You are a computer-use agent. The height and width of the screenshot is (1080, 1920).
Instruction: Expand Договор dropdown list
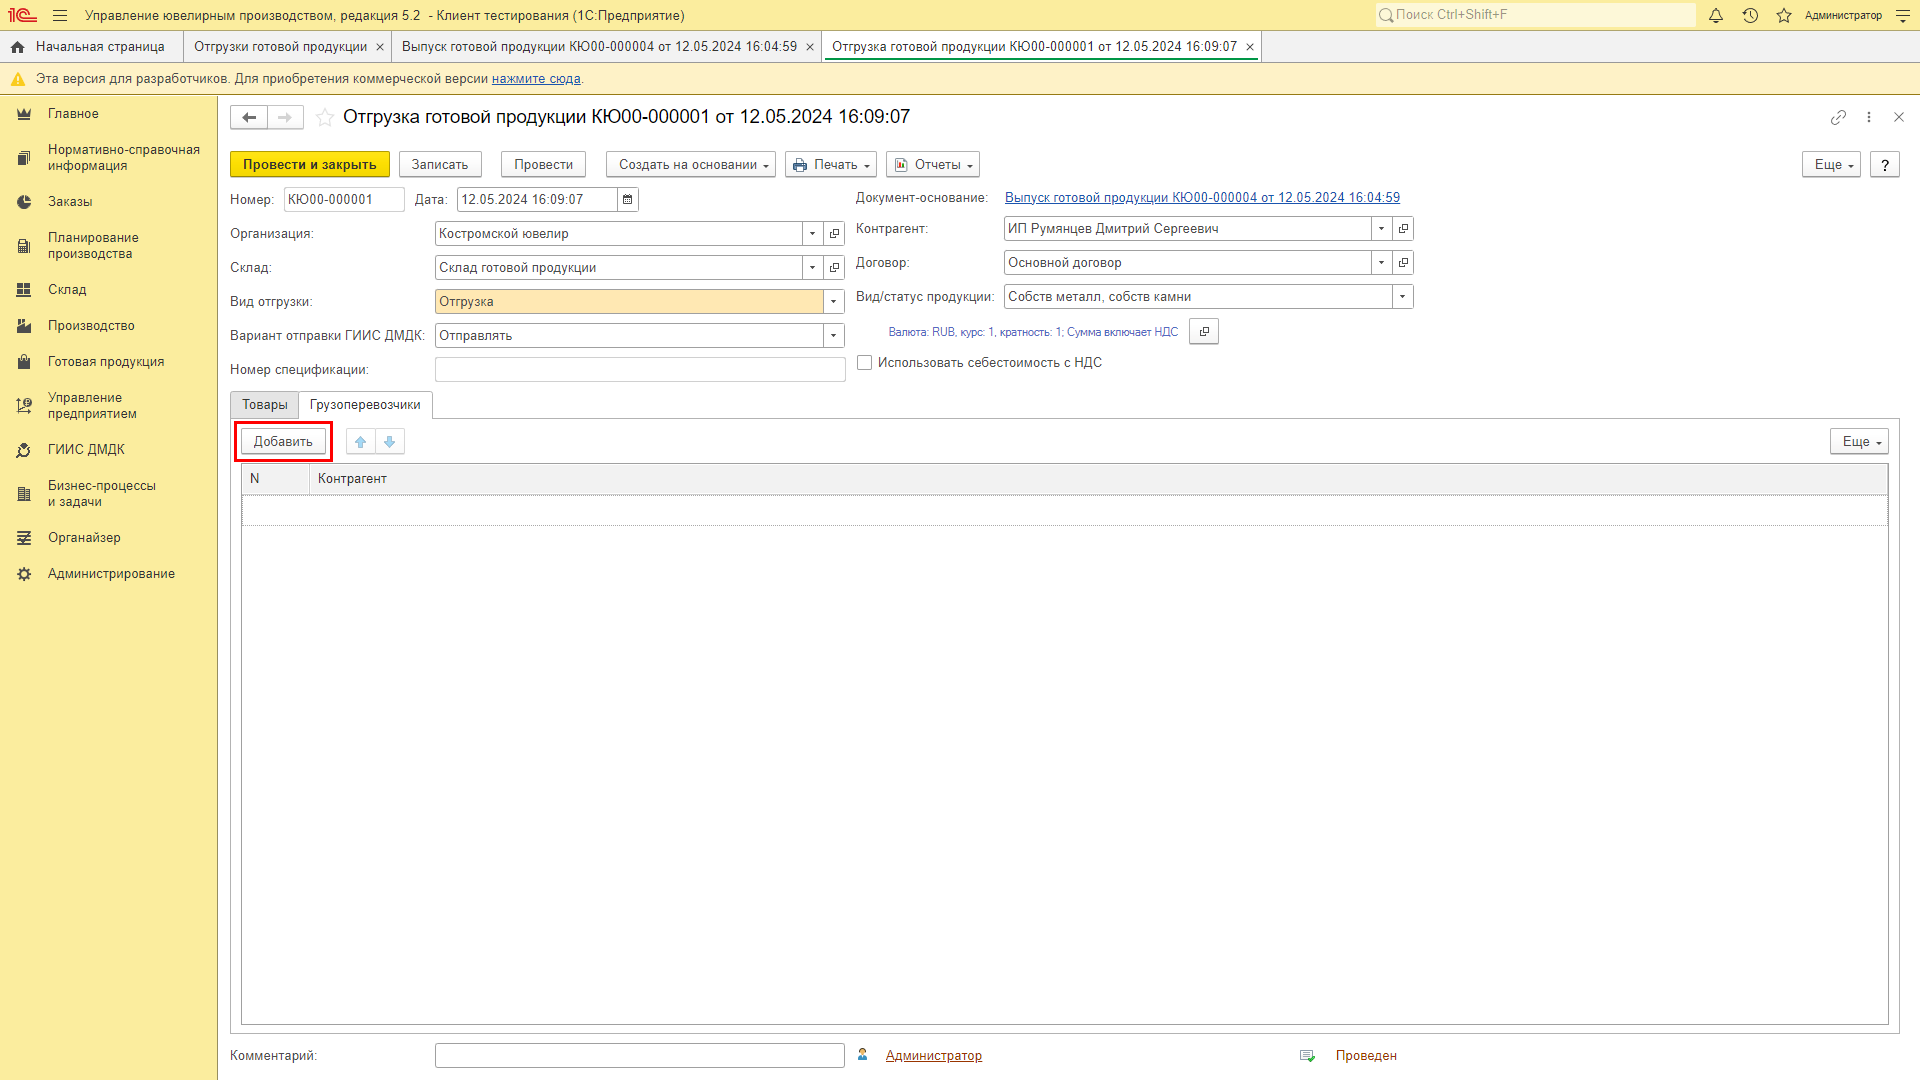[1382, 263]
